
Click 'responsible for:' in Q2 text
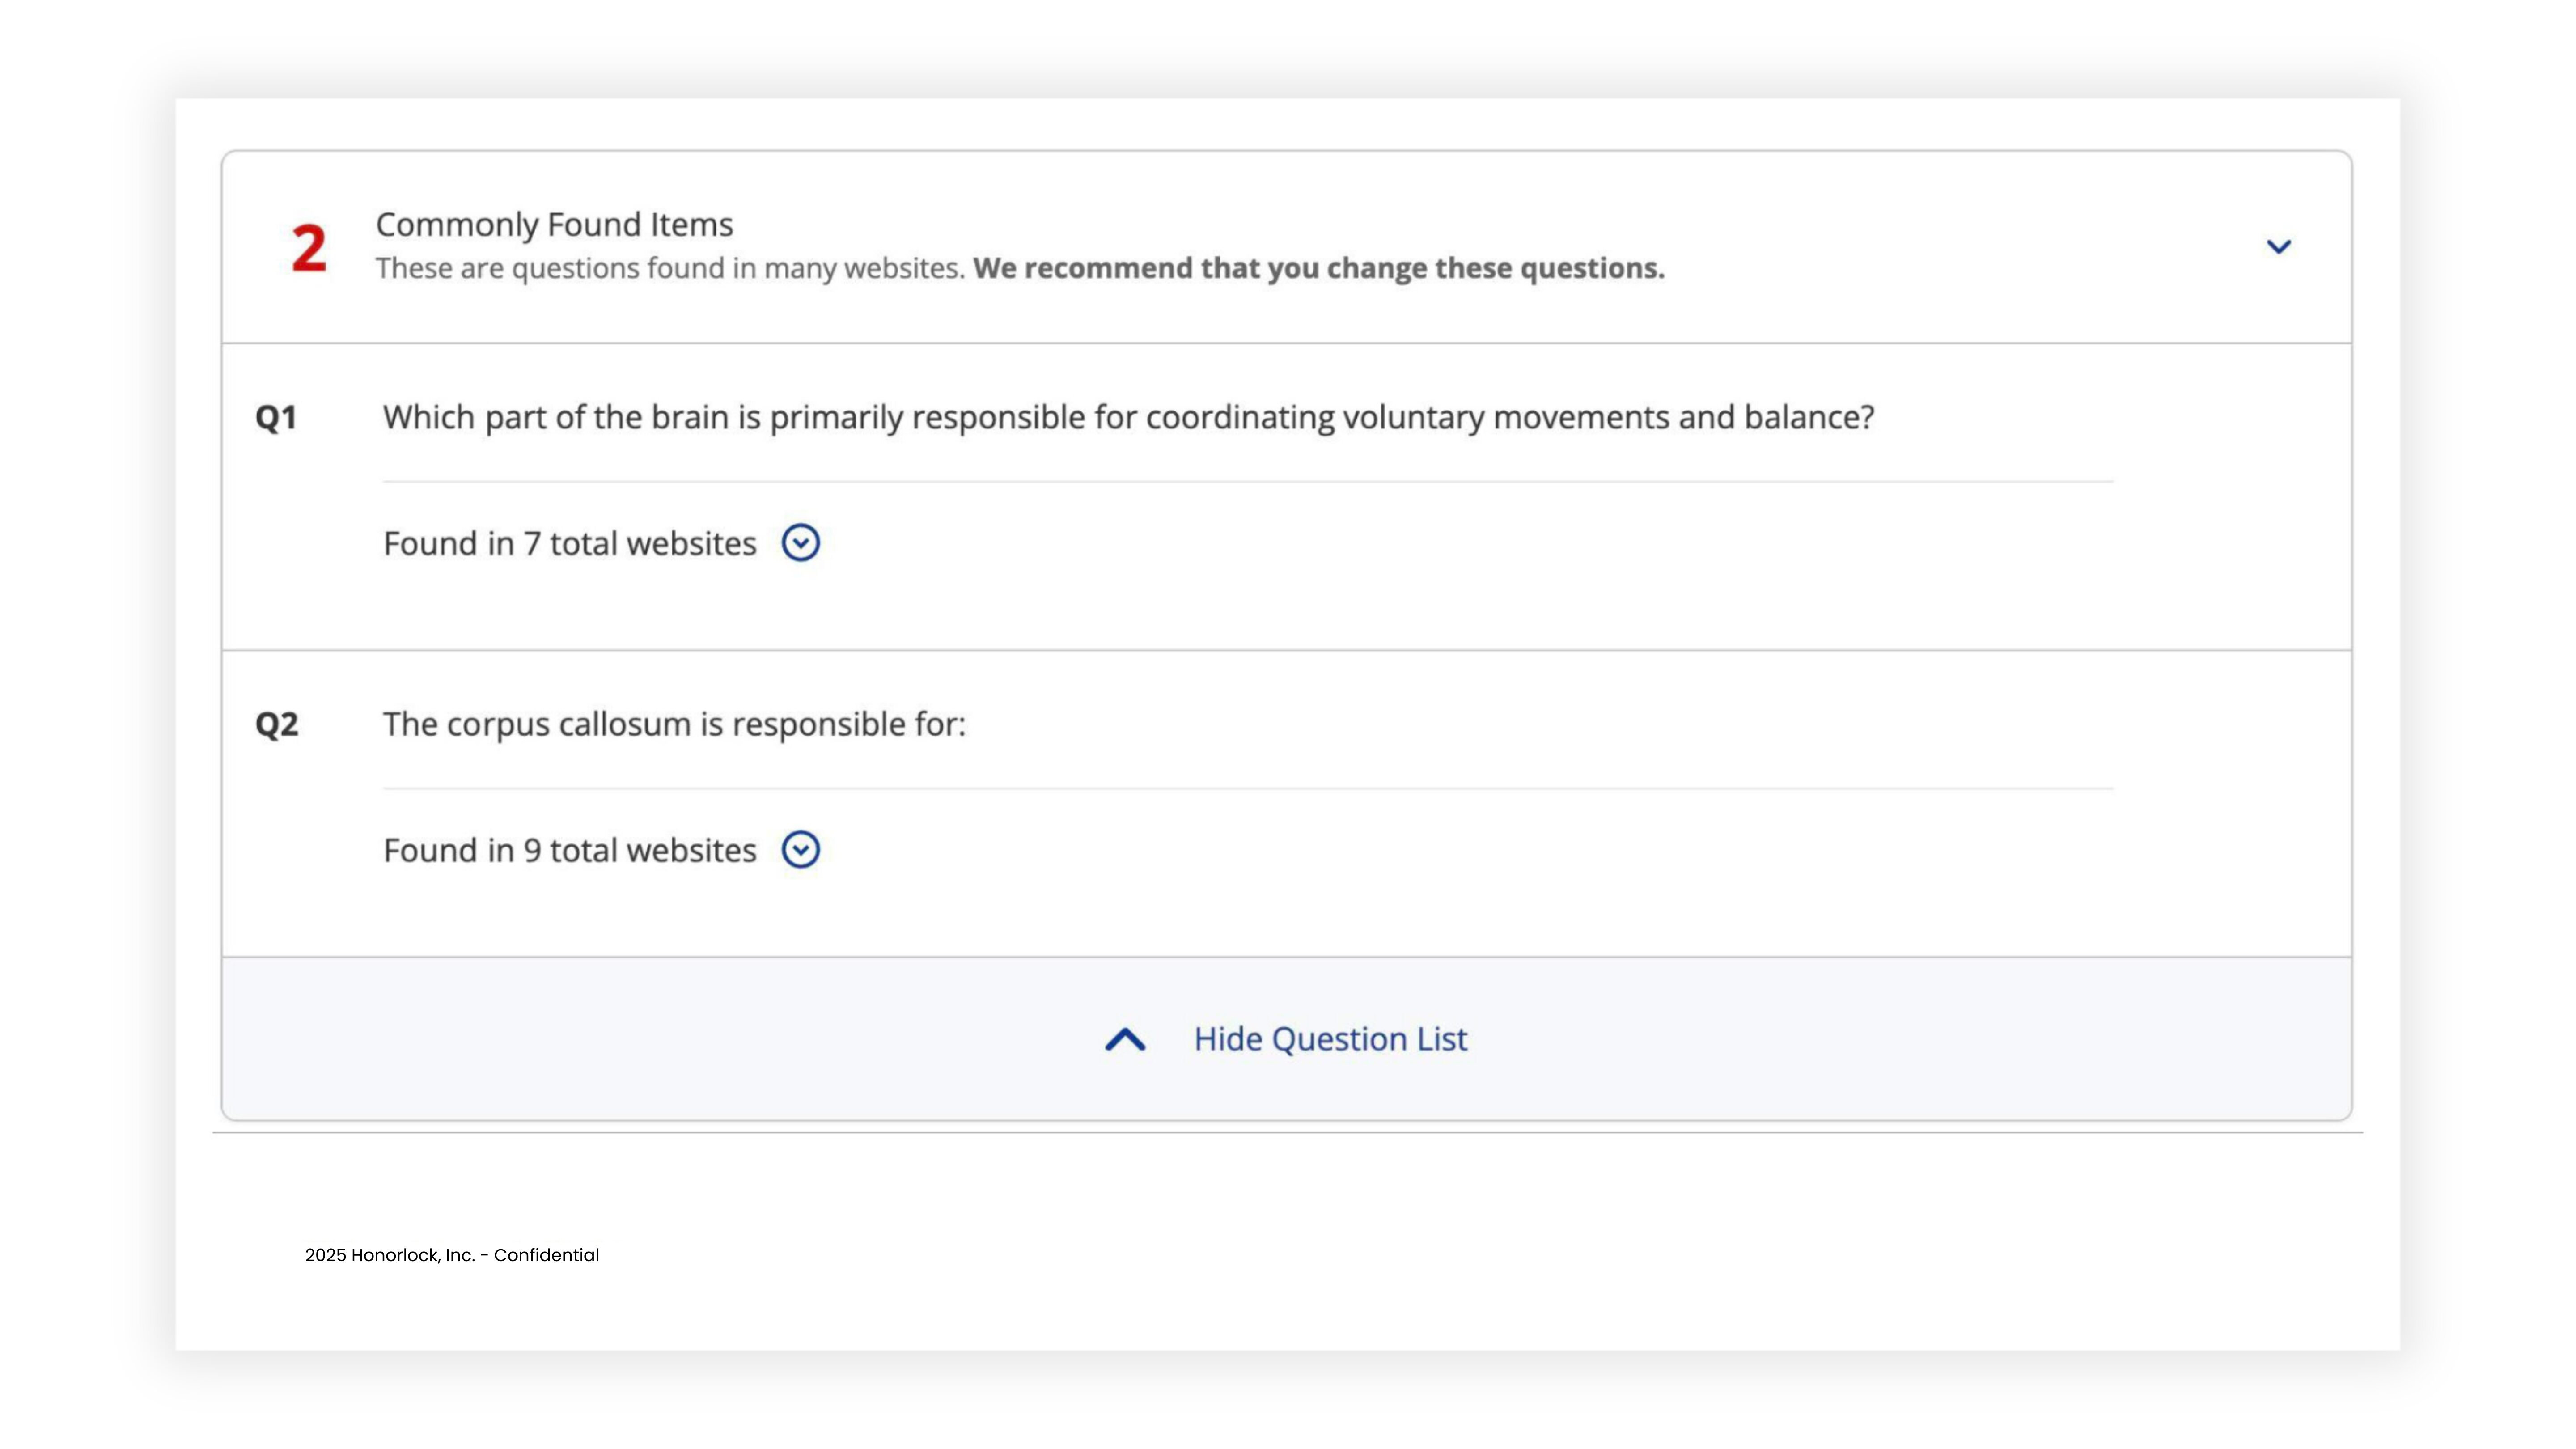click(x=849, y=724)
